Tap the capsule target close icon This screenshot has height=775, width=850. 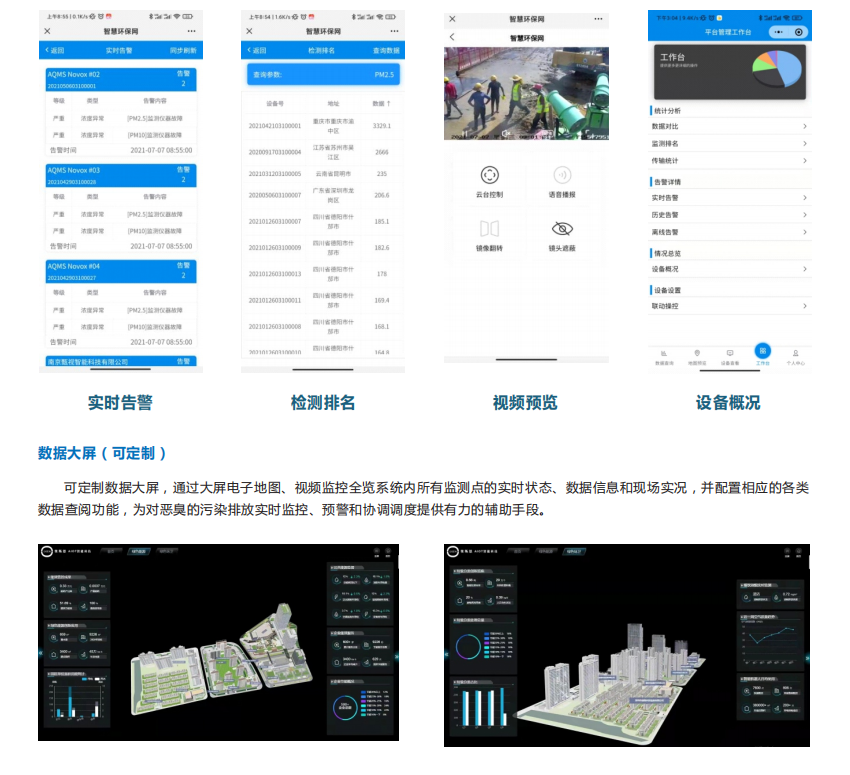coord(799,32)
